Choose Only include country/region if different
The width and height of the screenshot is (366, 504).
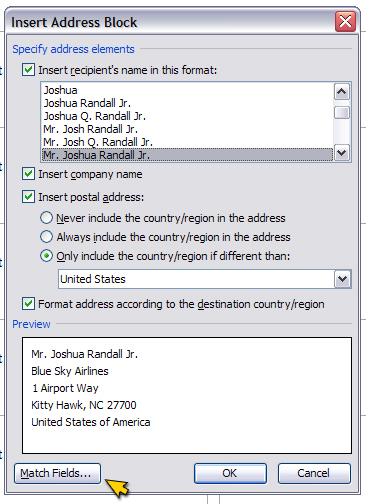click(x=46, y=256)
